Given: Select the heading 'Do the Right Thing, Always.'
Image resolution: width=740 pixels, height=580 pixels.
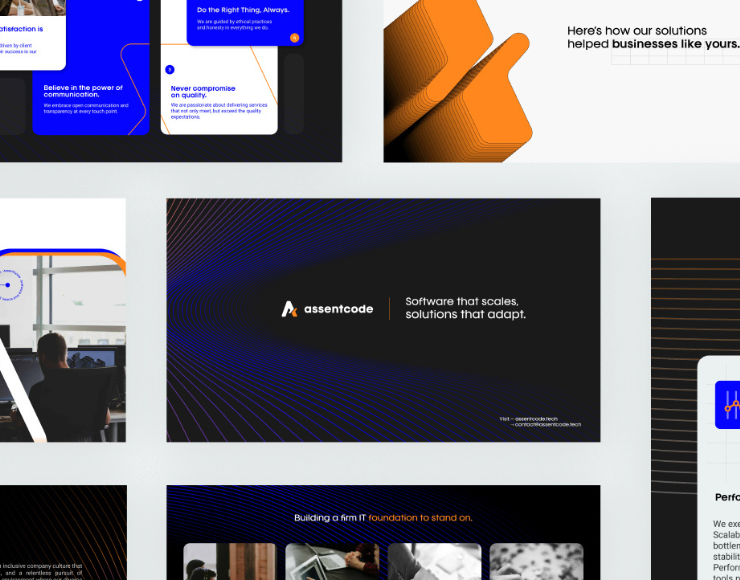Looking at the screenshot, I should [x=243, y=10].
